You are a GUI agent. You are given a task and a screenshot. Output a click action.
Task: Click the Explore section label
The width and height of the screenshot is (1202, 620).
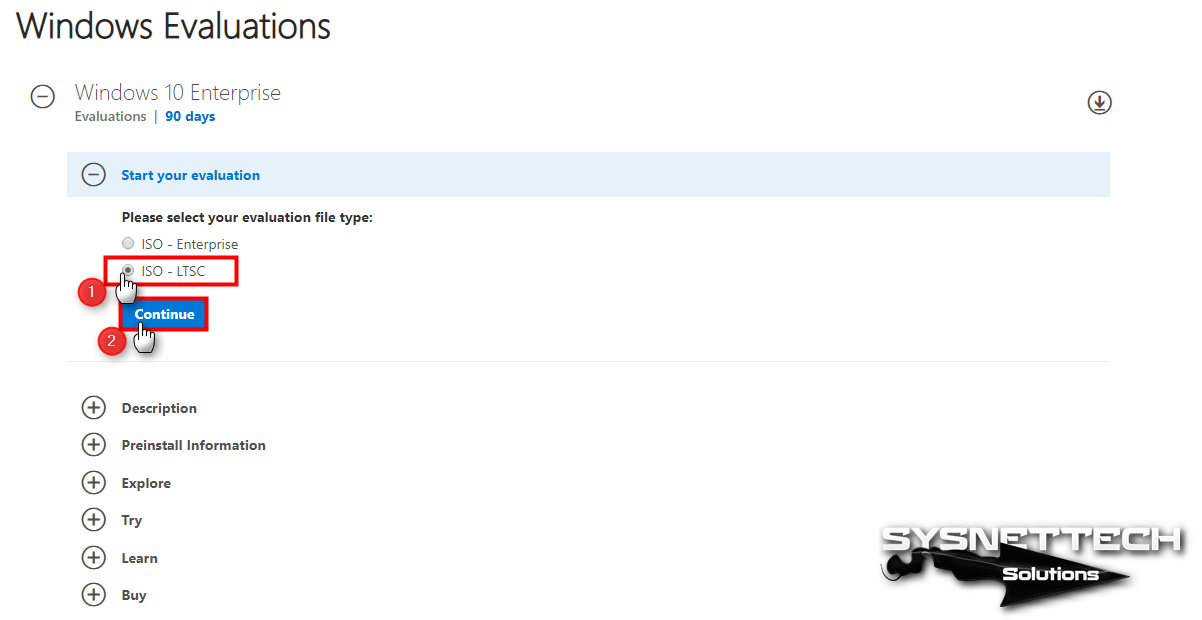146,483
